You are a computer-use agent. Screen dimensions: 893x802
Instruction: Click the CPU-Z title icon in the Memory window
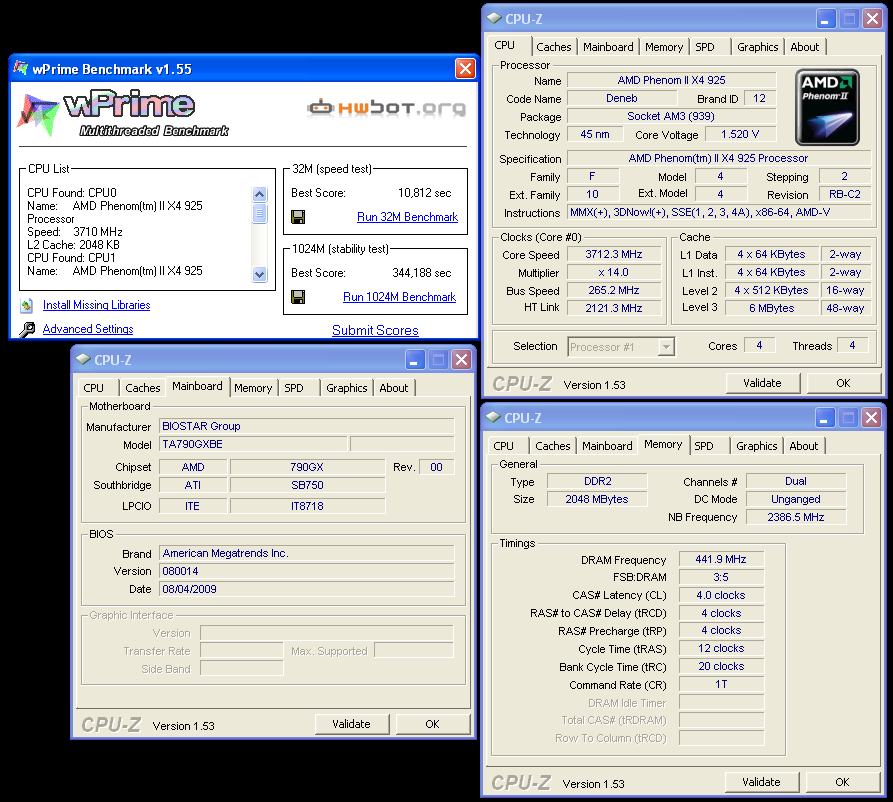(494, 418)
